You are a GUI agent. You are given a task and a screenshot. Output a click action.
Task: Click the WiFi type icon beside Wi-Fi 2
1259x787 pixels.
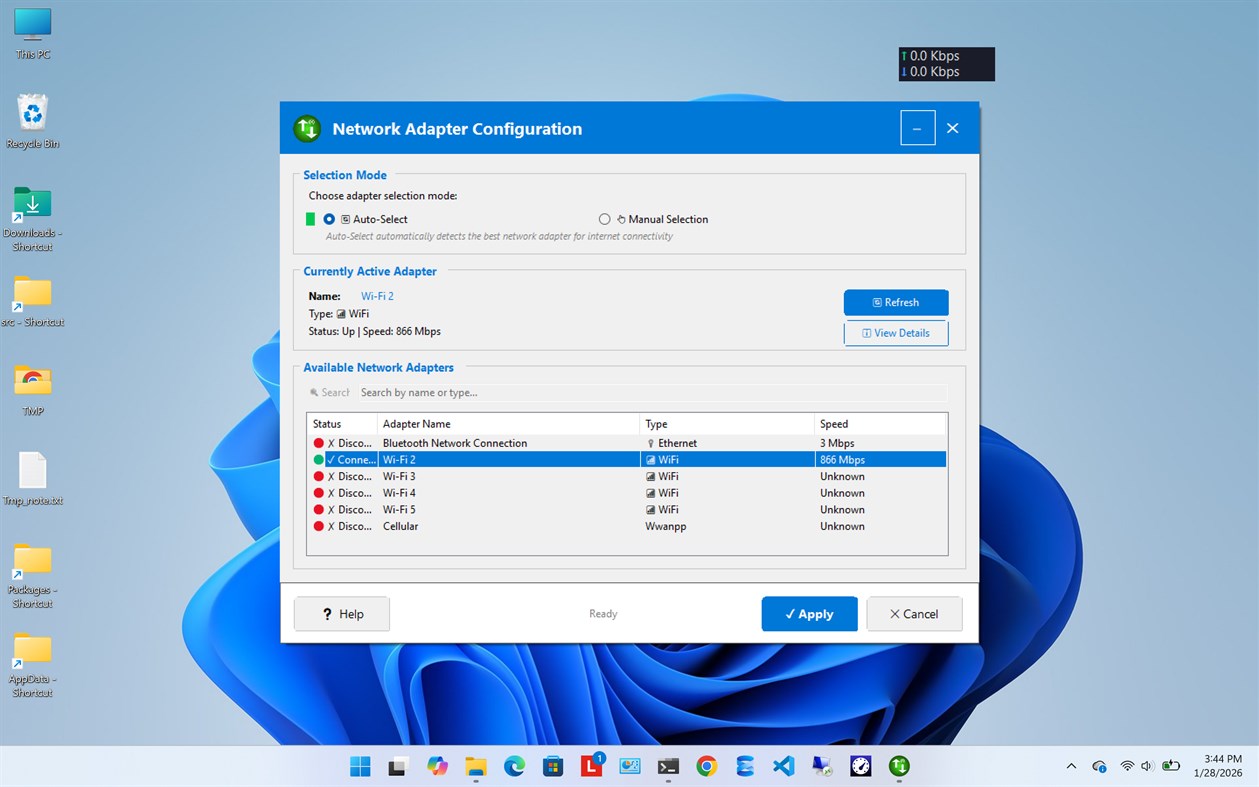(x=650, y=459)
